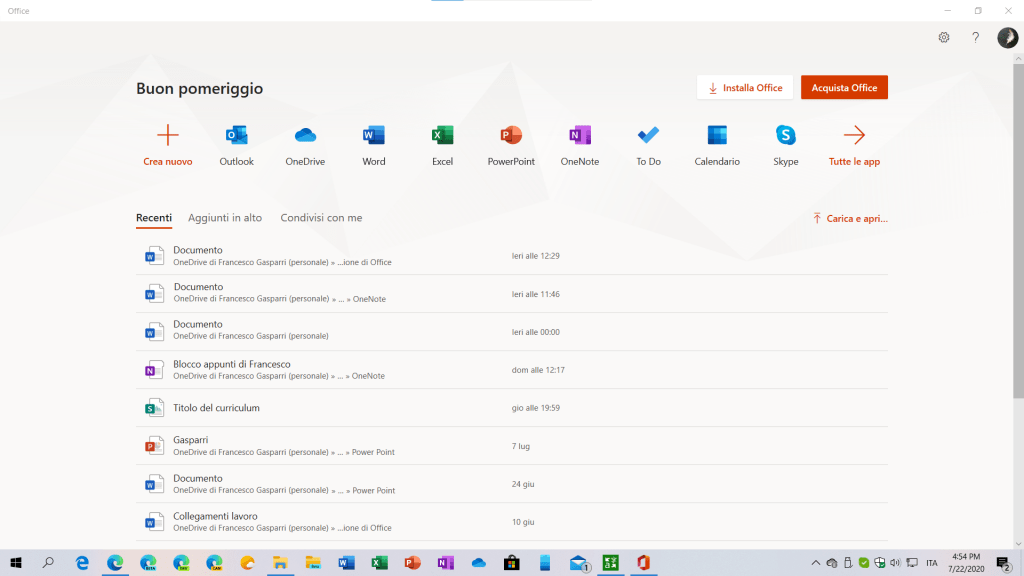Click the Crea nuovo plus icon

pyautogui.click(x=168, y=136)
